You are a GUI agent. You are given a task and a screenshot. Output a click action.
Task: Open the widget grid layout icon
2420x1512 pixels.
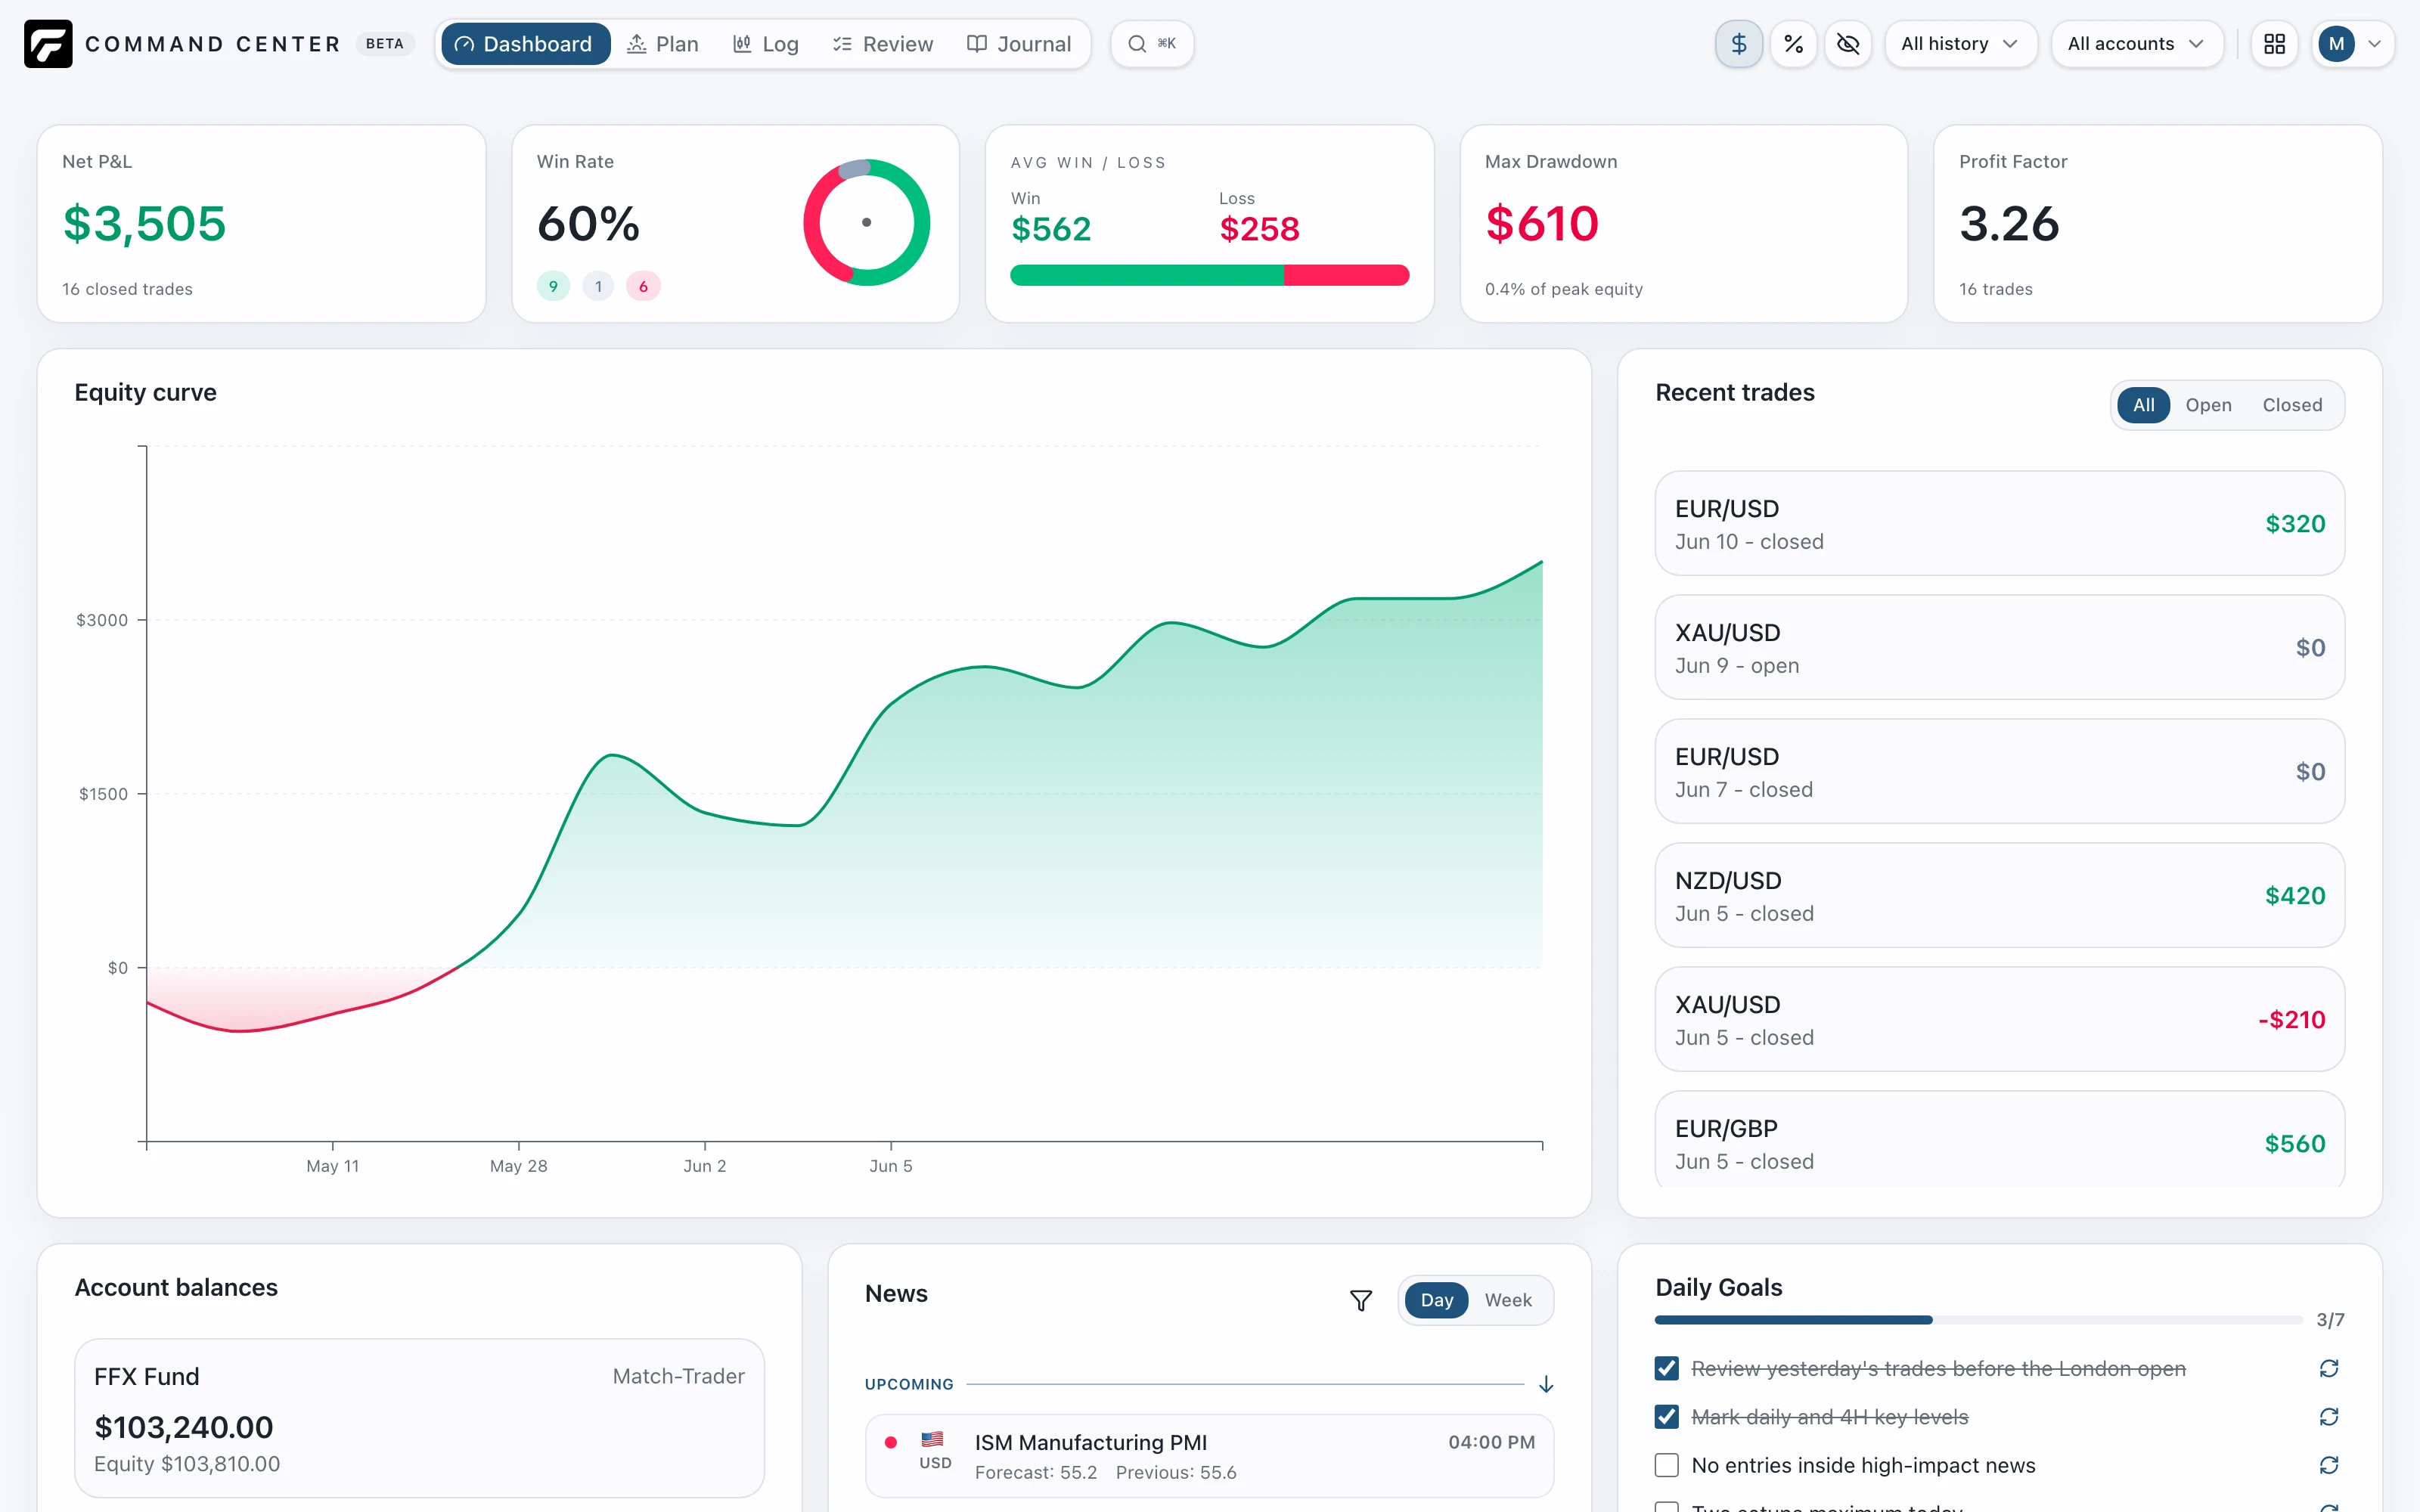point(2275,44)
